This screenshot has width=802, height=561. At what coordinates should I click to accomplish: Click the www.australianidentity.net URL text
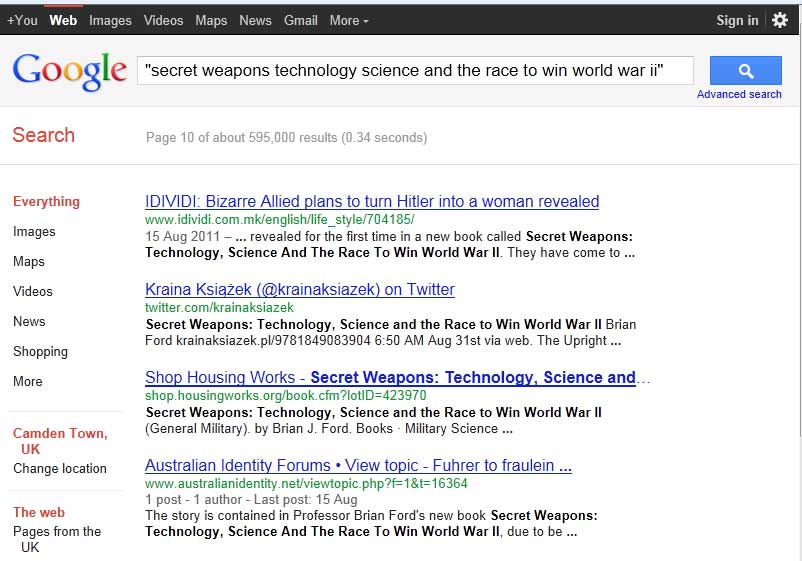point(306,483)
